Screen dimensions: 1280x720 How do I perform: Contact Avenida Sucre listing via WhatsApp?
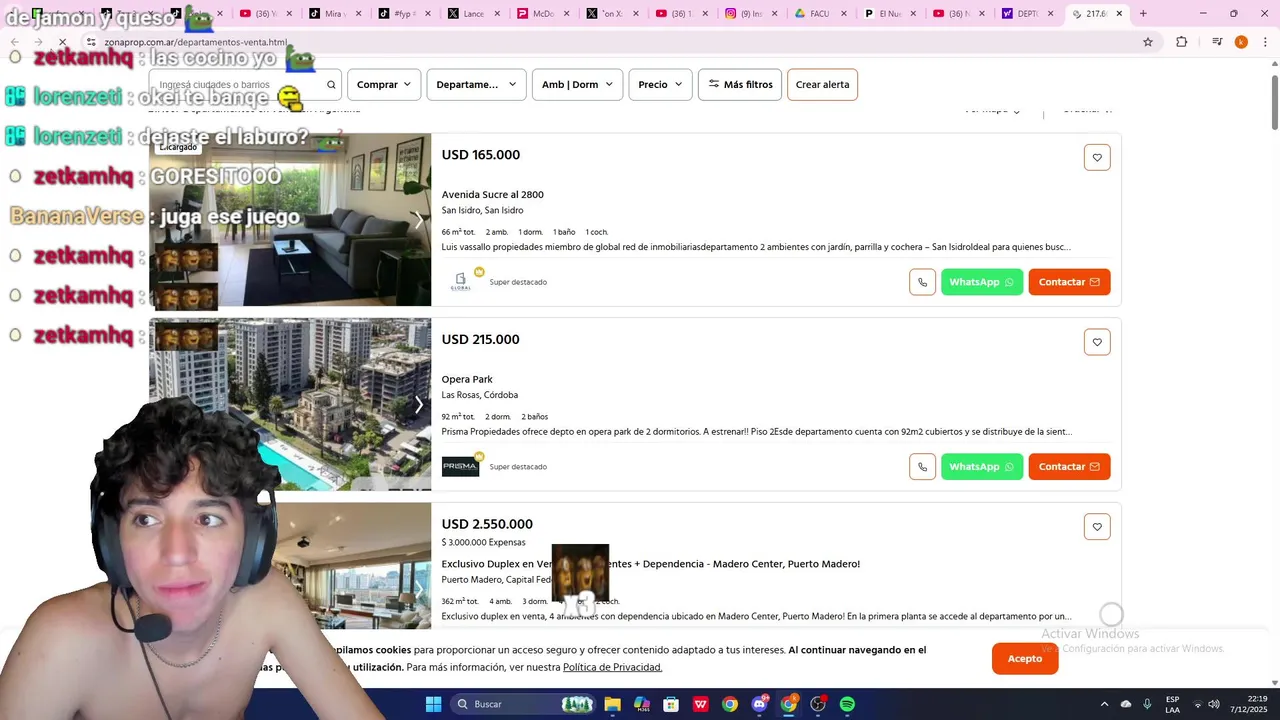[982, 282]
